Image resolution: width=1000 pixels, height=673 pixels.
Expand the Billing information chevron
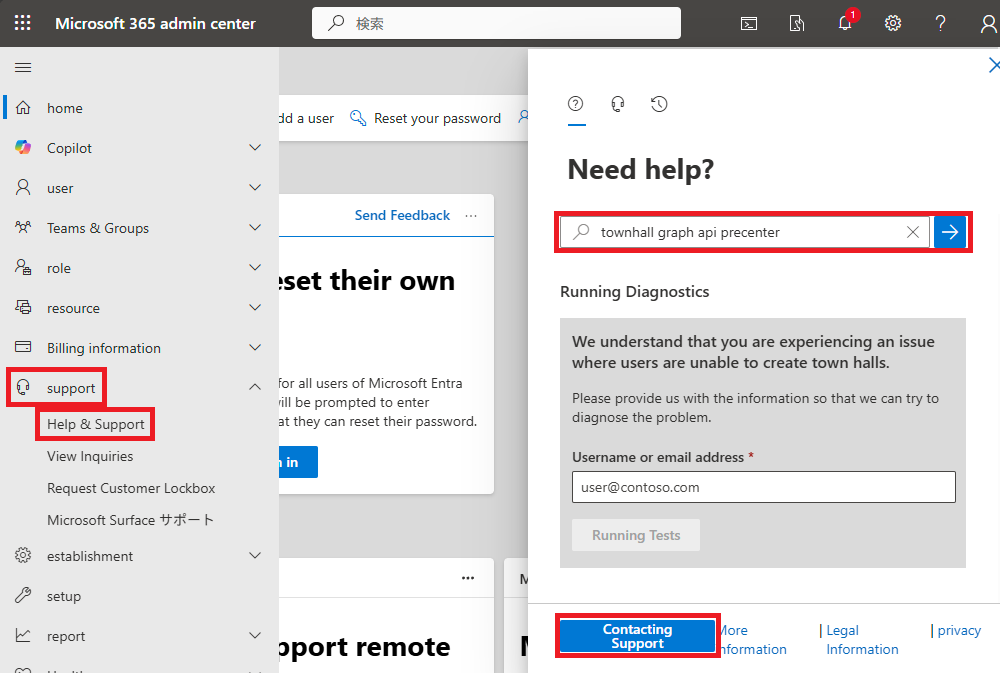tap(255, 348)
